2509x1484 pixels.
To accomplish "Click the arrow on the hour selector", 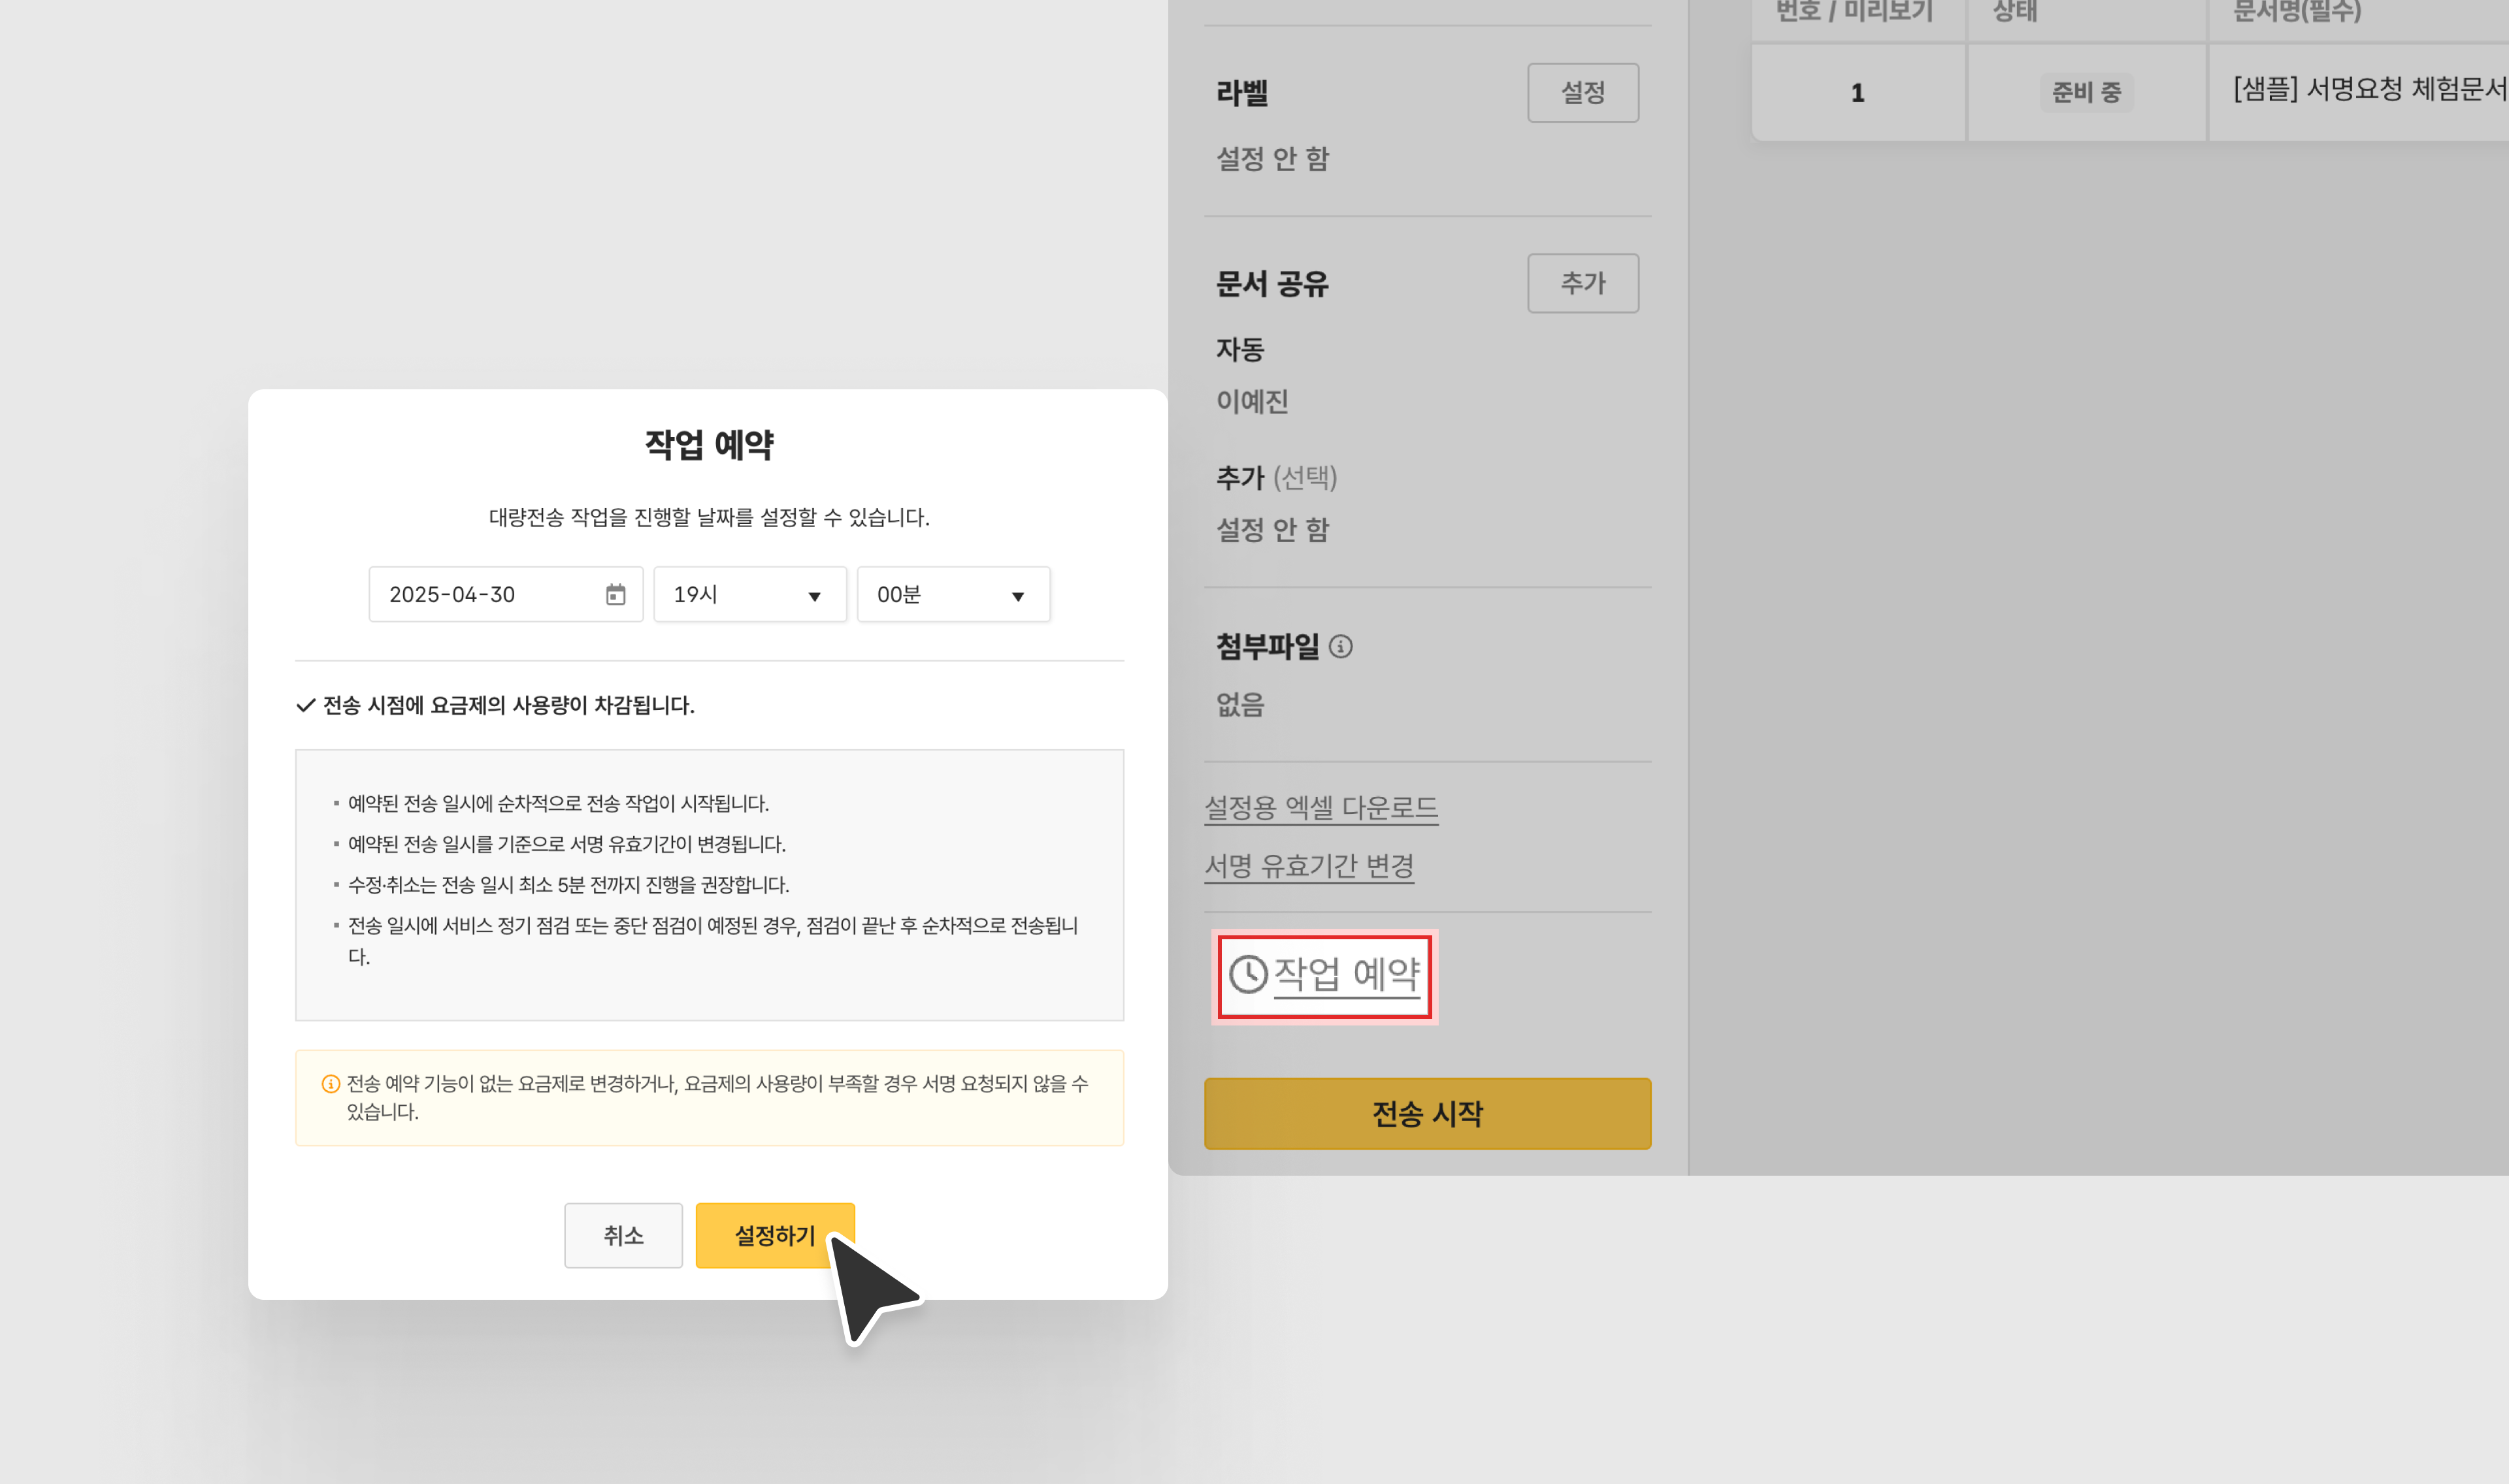I will pos(814,597).
